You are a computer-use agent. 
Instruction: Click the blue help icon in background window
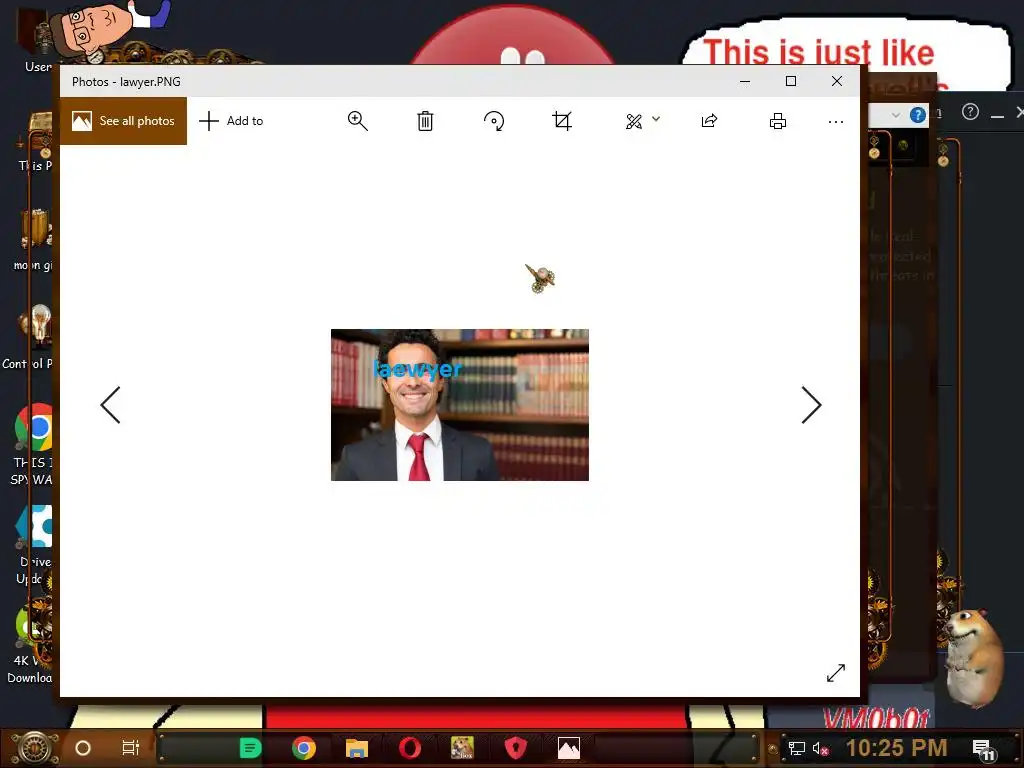[x=918, y=116]
